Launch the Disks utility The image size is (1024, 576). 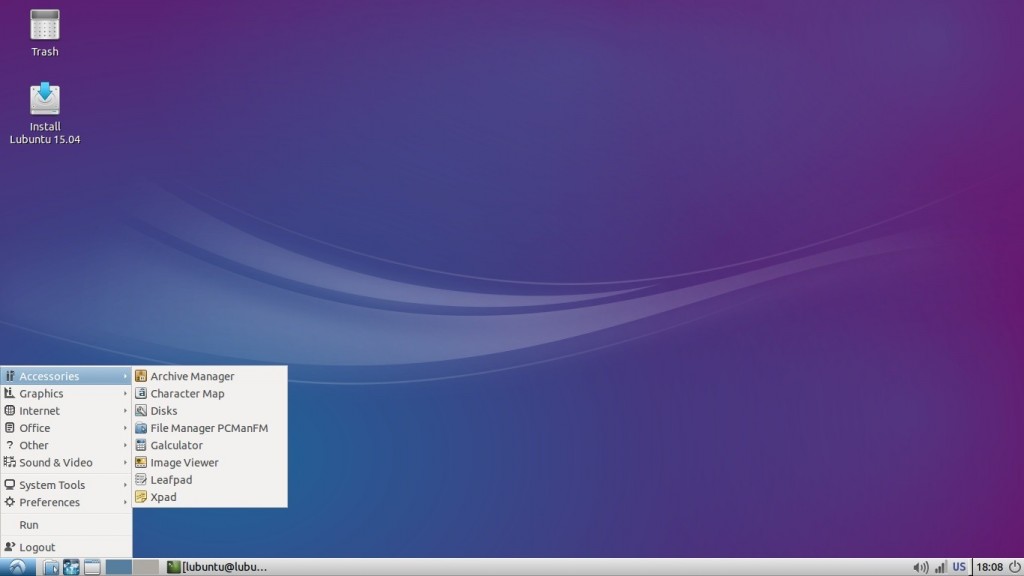coord(160,410)
